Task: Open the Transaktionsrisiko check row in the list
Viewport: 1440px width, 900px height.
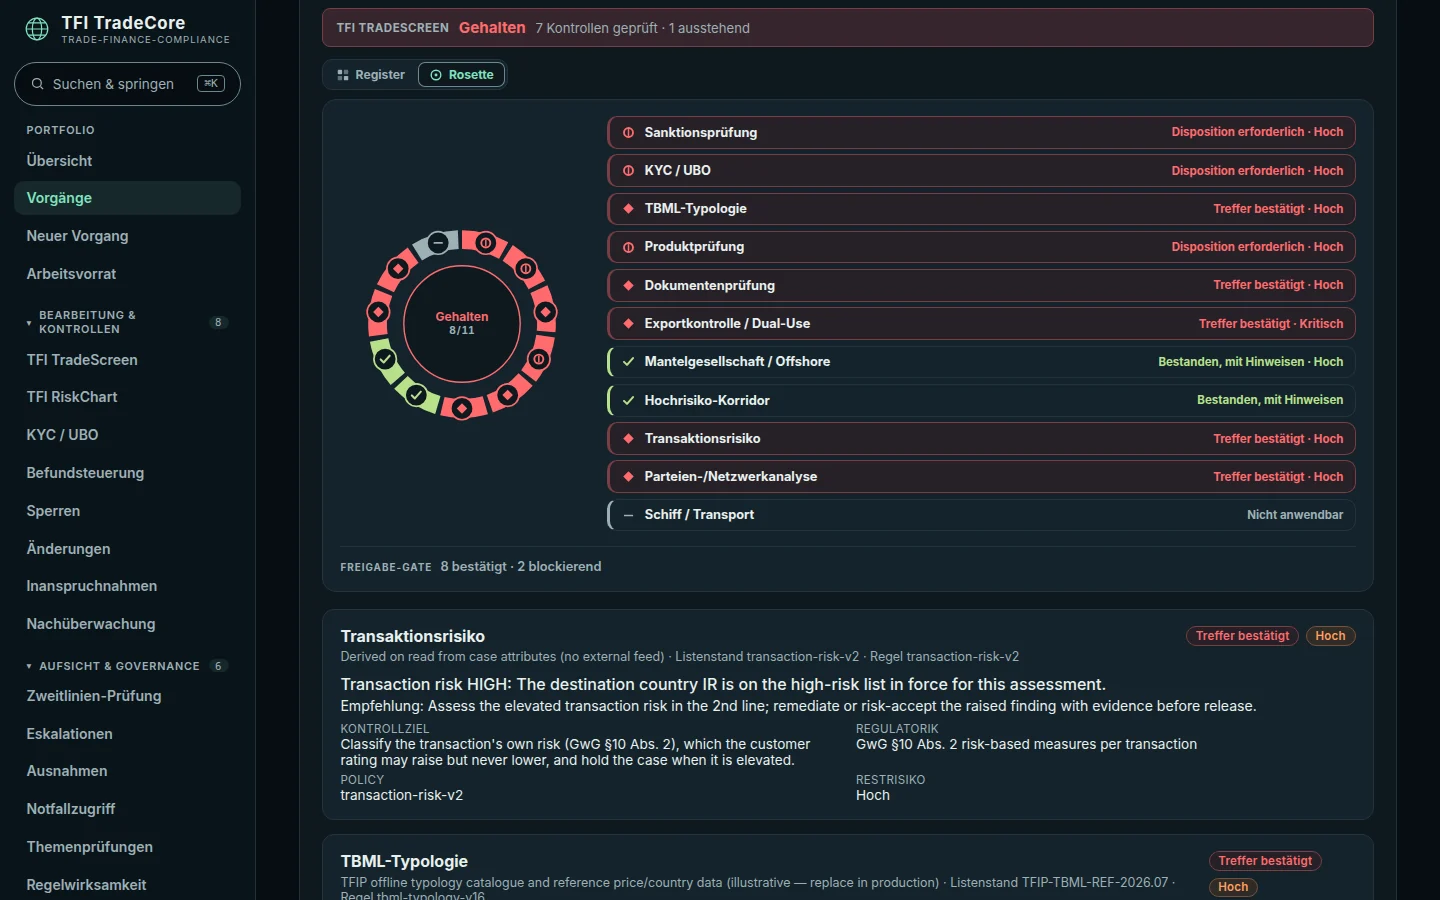Action: 981,439
